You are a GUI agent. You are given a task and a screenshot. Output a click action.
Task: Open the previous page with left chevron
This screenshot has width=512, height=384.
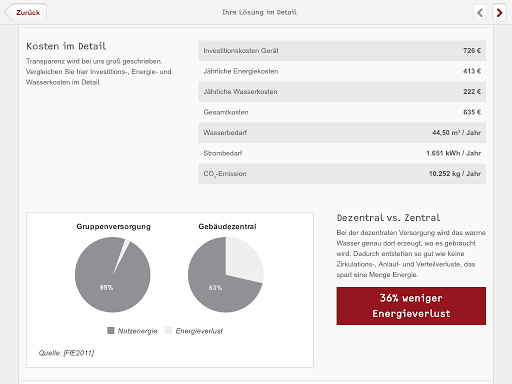coord(480,13)
